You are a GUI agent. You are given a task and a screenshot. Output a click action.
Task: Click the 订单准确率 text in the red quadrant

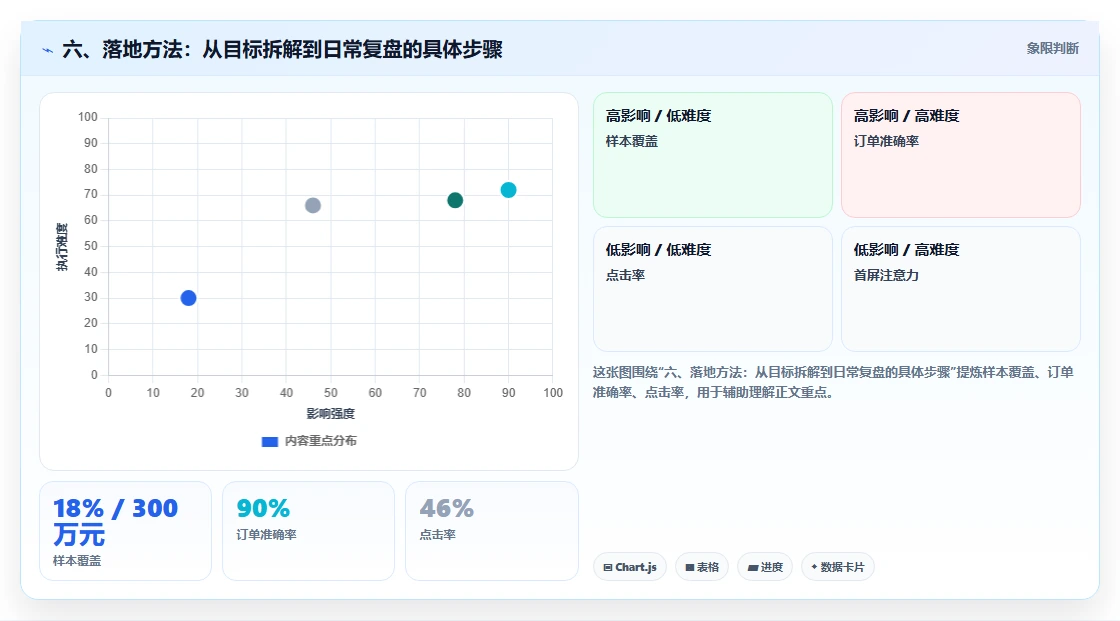[886, 141]
